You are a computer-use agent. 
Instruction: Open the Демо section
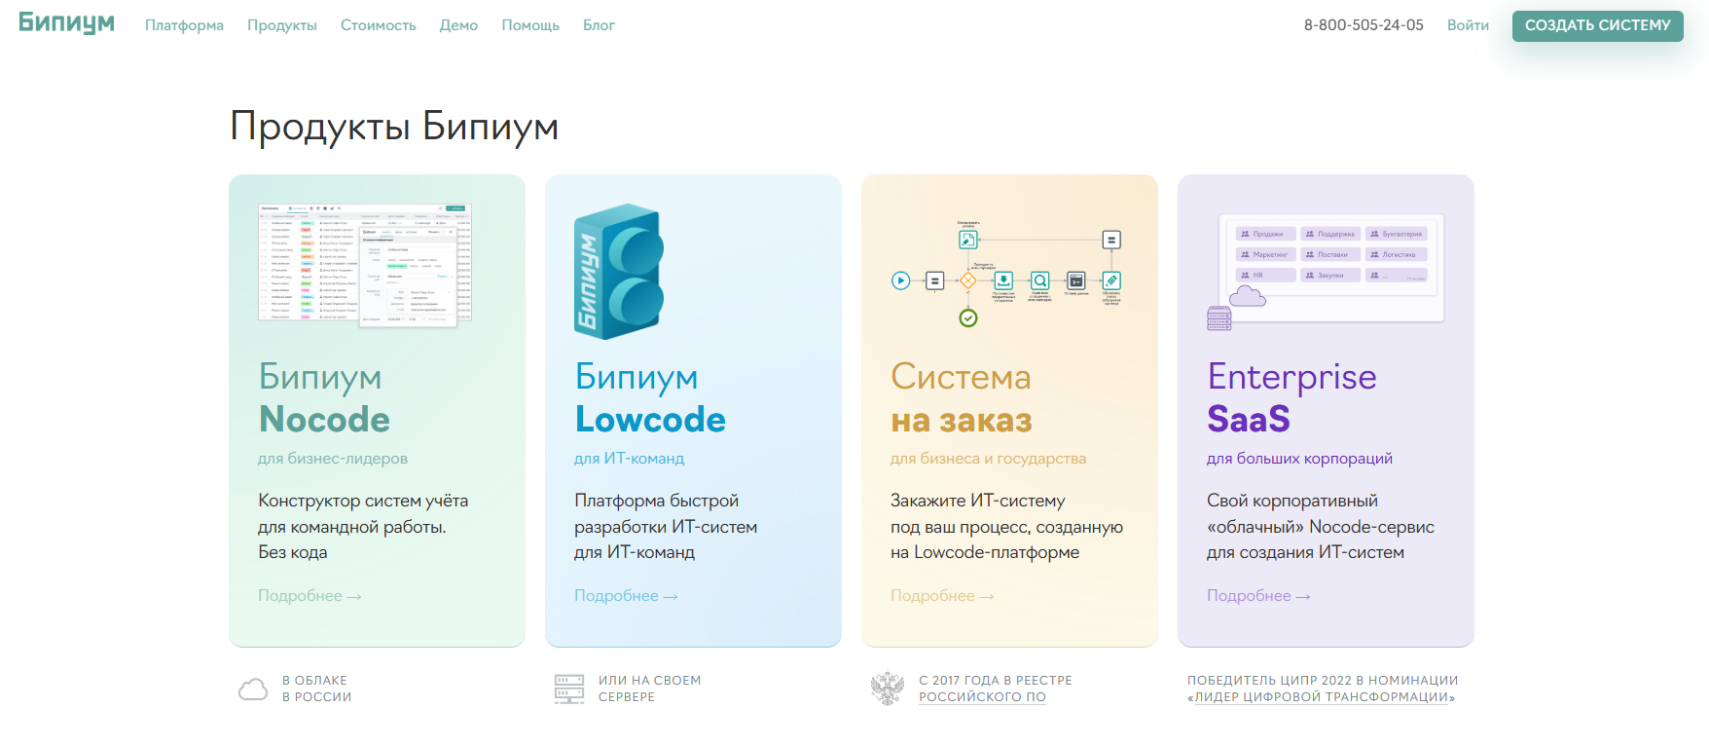tap(459, 25)
